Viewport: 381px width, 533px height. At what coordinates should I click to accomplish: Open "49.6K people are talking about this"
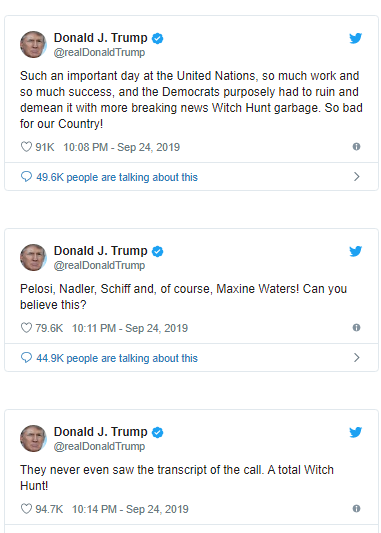pyautogui.click(x=117, y=177)
